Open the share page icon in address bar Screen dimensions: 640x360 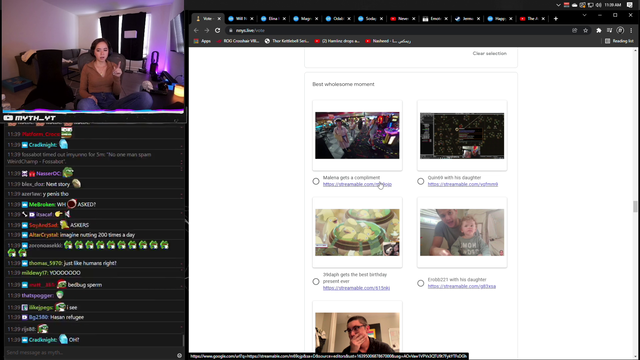(575, 31)
